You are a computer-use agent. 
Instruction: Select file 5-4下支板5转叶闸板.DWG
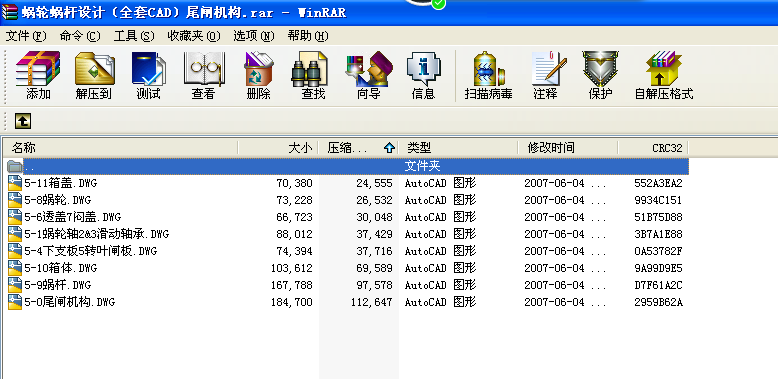[x=91, y=251]
